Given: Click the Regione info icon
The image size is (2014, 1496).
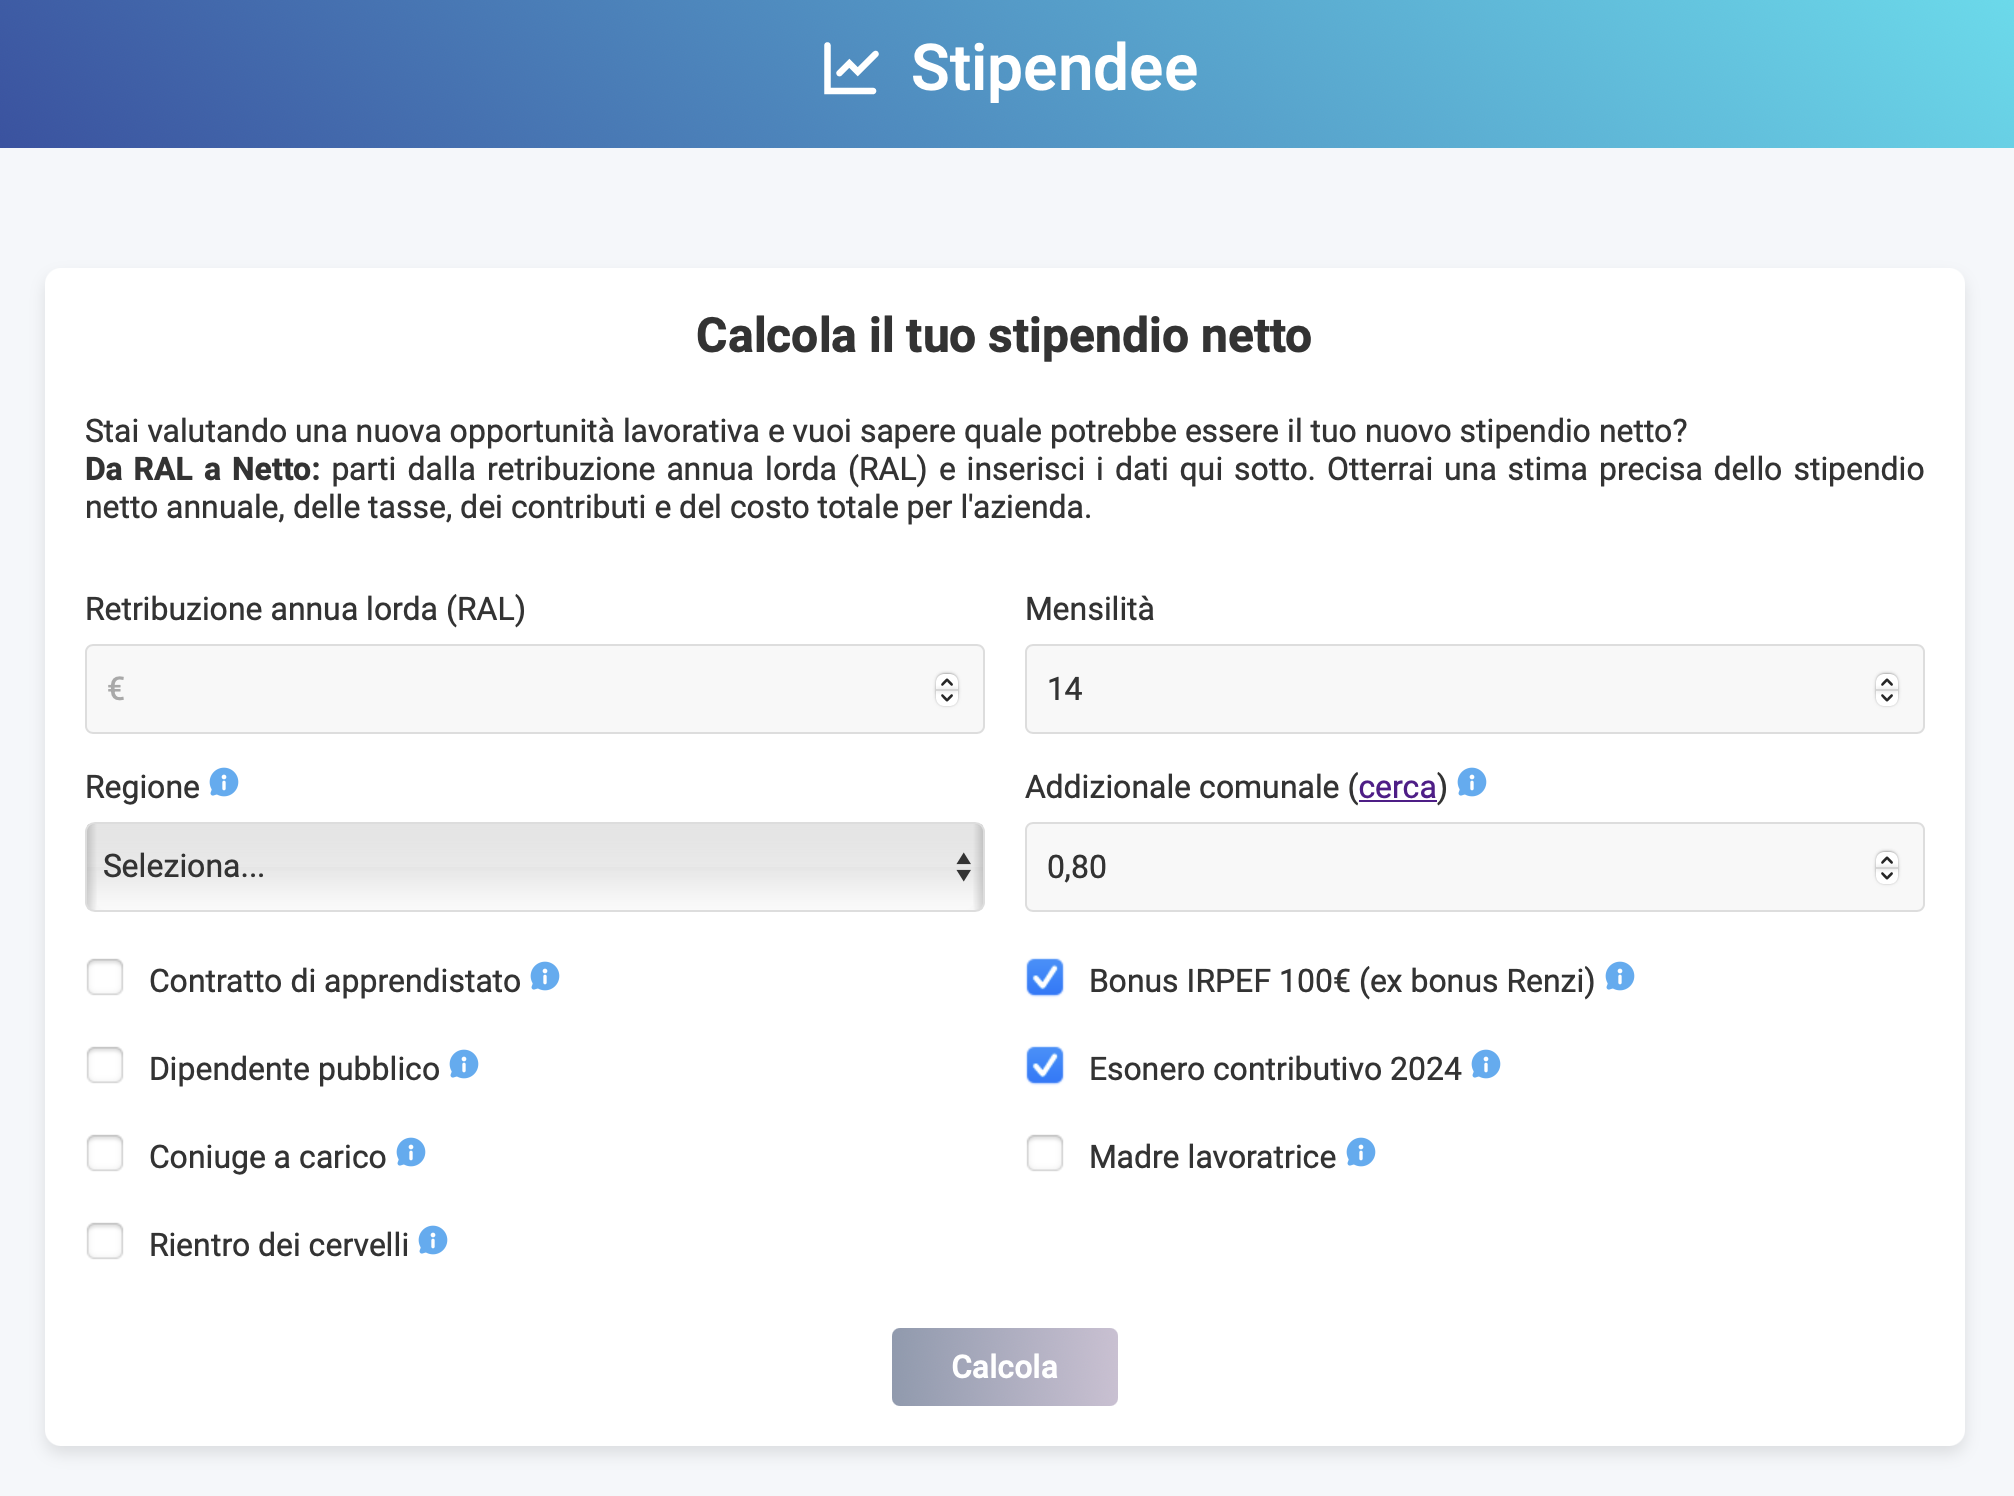Looking at the screenshot, I should (x=224, y=784).
